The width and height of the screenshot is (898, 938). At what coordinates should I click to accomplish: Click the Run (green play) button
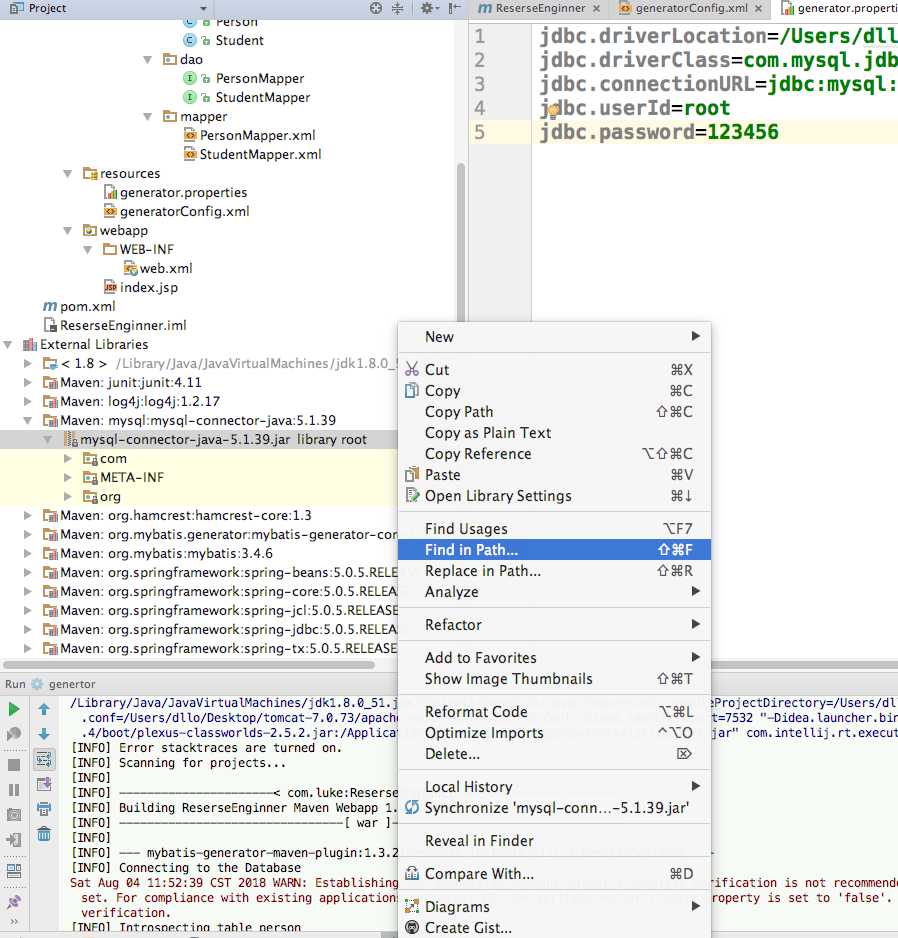point(14,709)
